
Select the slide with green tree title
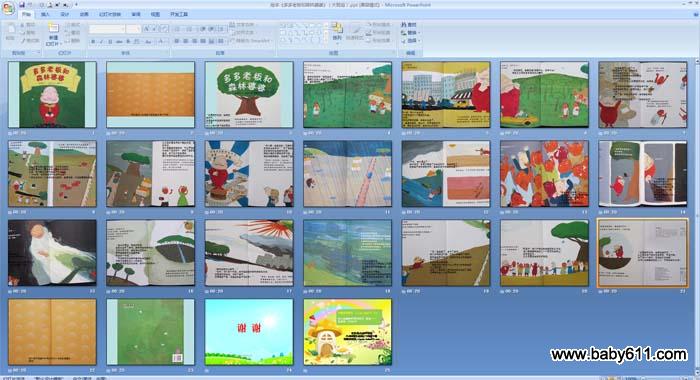[x=249, y=95]
